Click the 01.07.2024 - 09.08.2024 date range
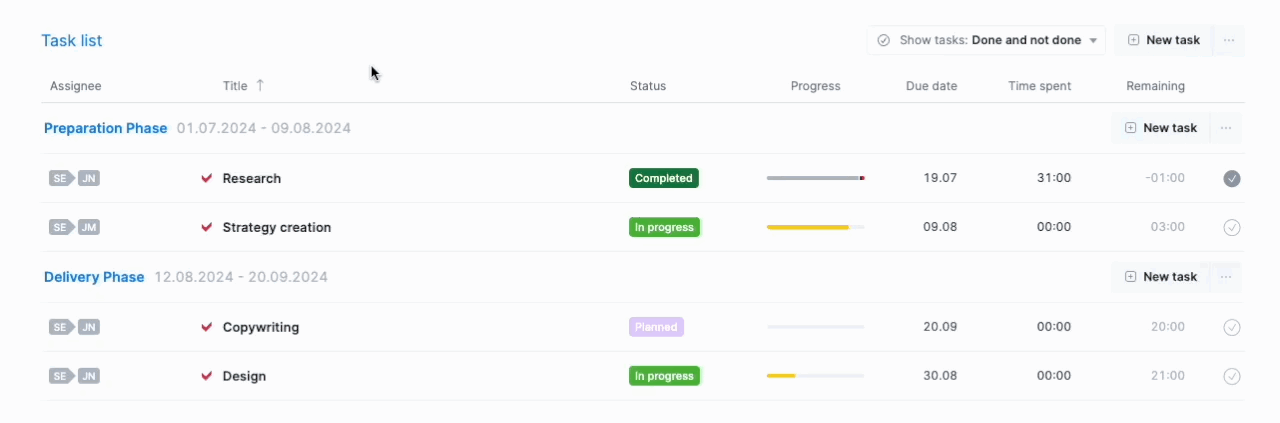The width and height of the screenshot is (1280, 423). tap(264, 128)
